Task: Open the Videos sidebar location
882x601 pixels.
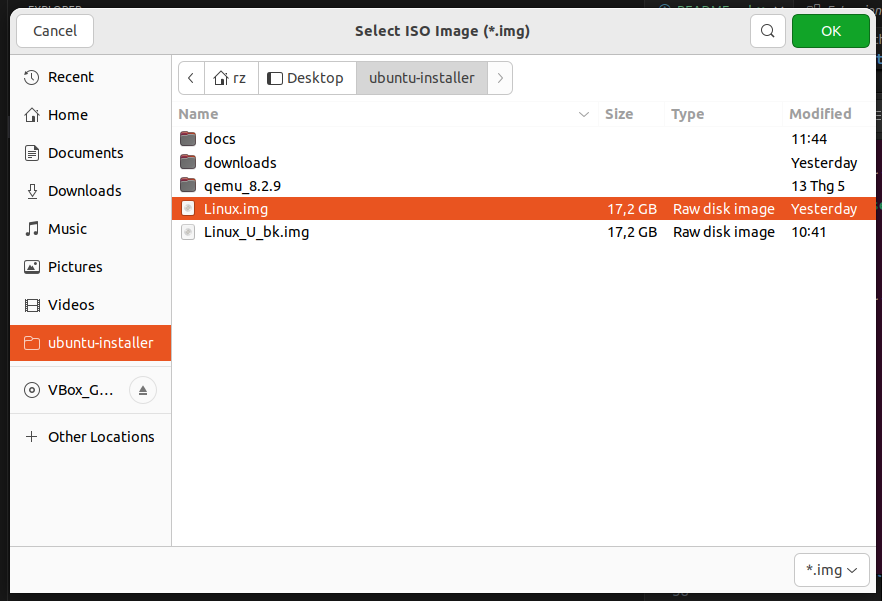Action: pos(70,305)
